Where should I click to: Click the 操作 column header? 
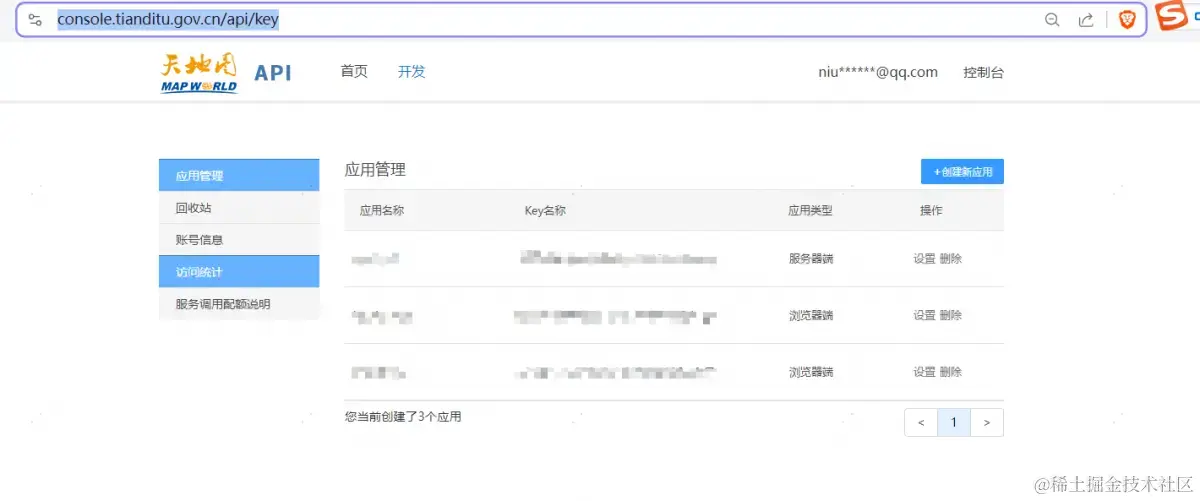click(x=931, y=211)
